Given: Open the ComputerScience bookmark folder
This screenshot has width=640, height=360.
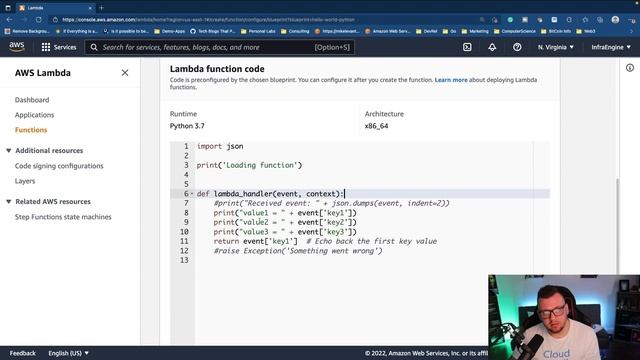Looking at the screenshot, I should [x=514, y=31].
